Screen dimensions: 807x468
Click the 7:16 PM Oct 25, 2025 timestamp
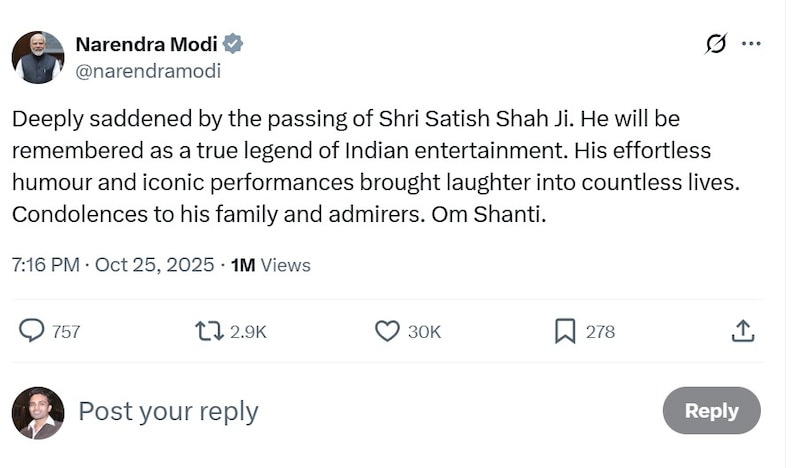click(x=113, y=265)
